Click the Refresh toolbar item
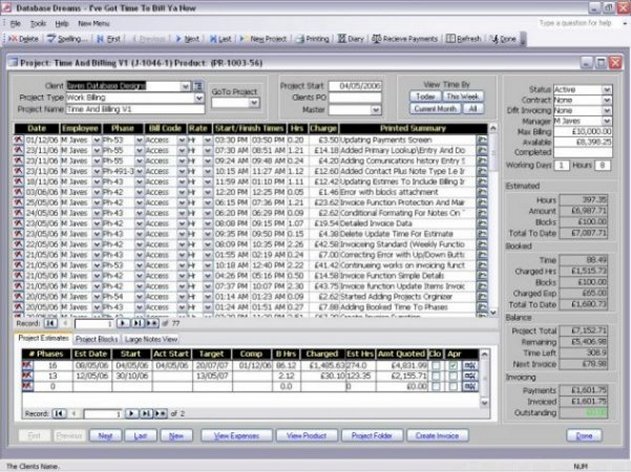 (464, 39)
